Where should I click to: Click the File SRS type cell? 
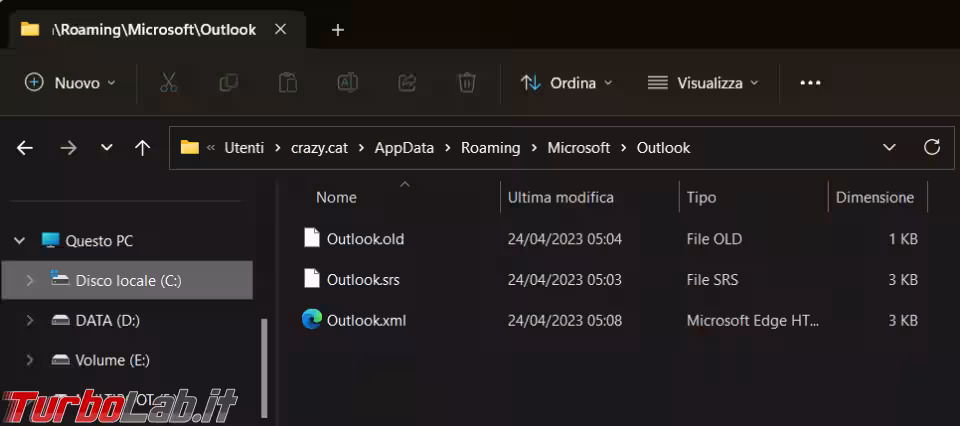pyautogui.click(x=712, y=280)
